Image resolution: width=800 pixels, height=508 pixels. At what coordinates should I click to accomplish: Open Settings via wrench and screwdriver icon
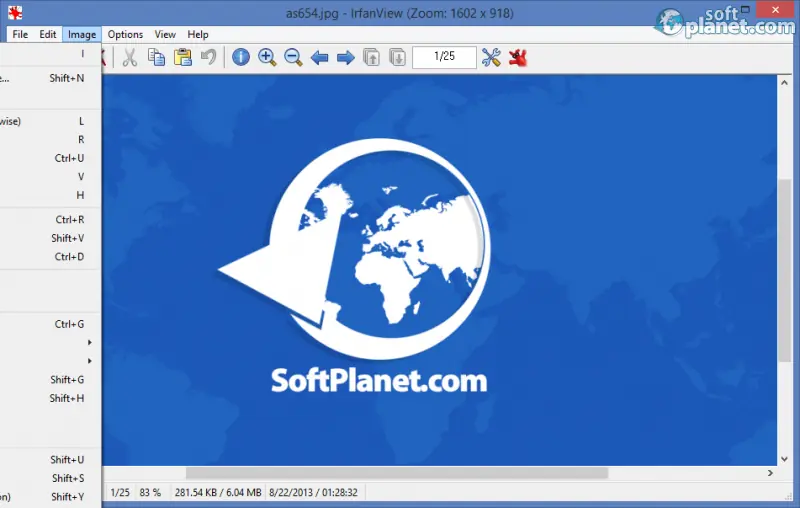point(491,57)
